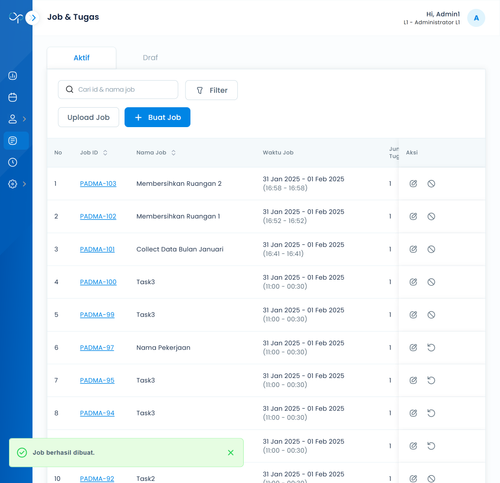The image size is (500, 483).
Task: Dismiss the 'Job berhasil dibuat' notification
Action: pos(230,453)
